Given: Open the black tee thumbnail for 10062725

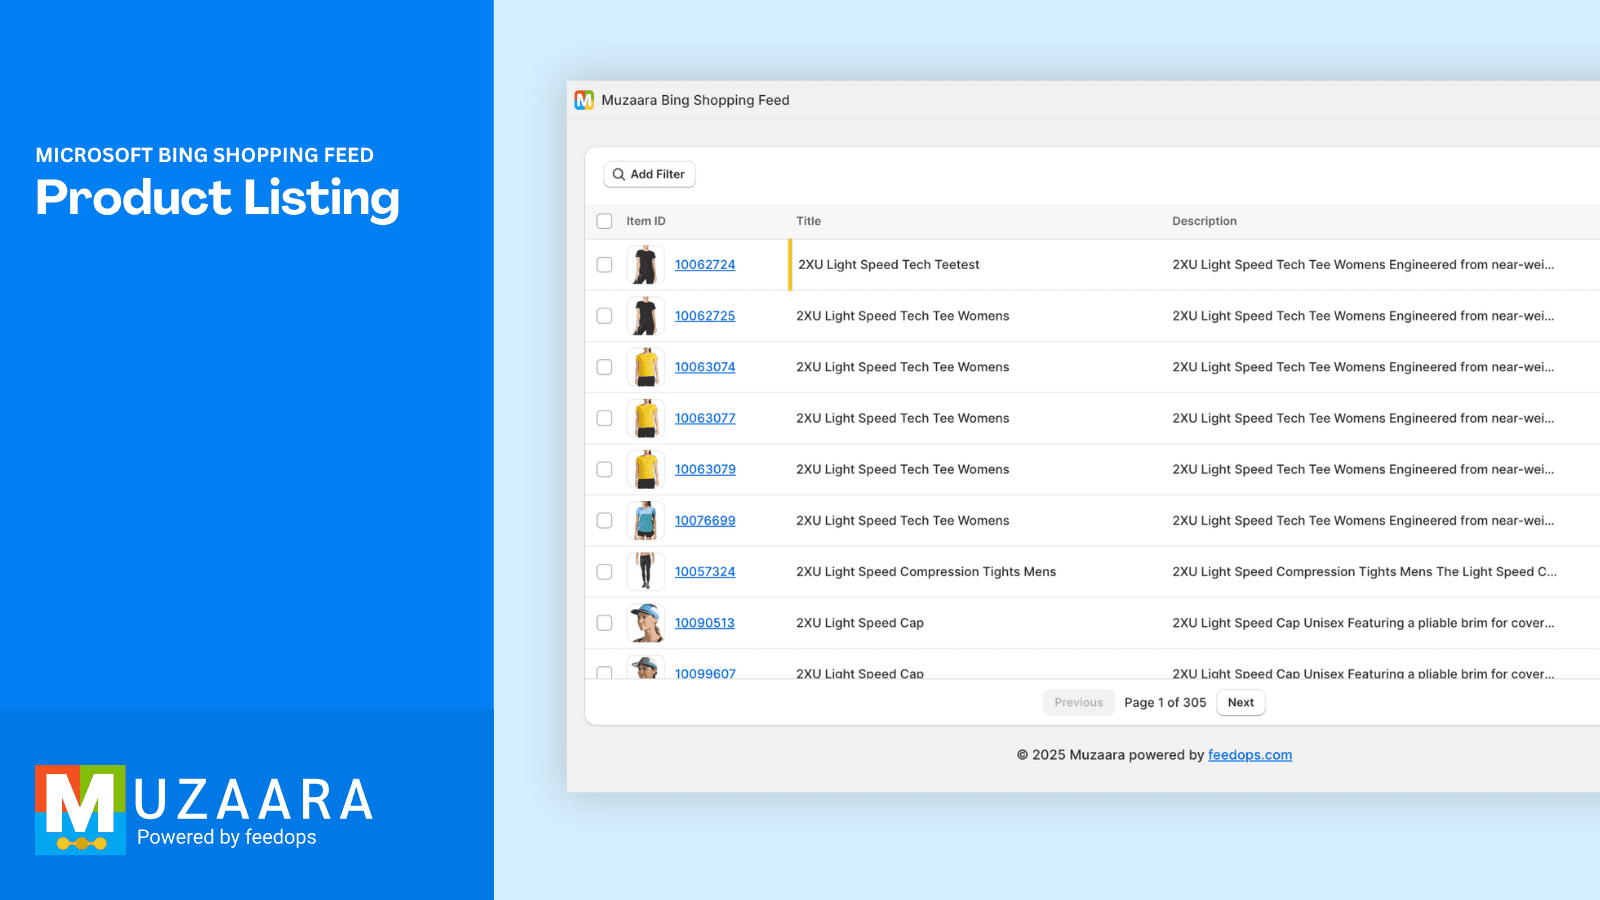Looking at the screenshot, I should tap(645, 316).
